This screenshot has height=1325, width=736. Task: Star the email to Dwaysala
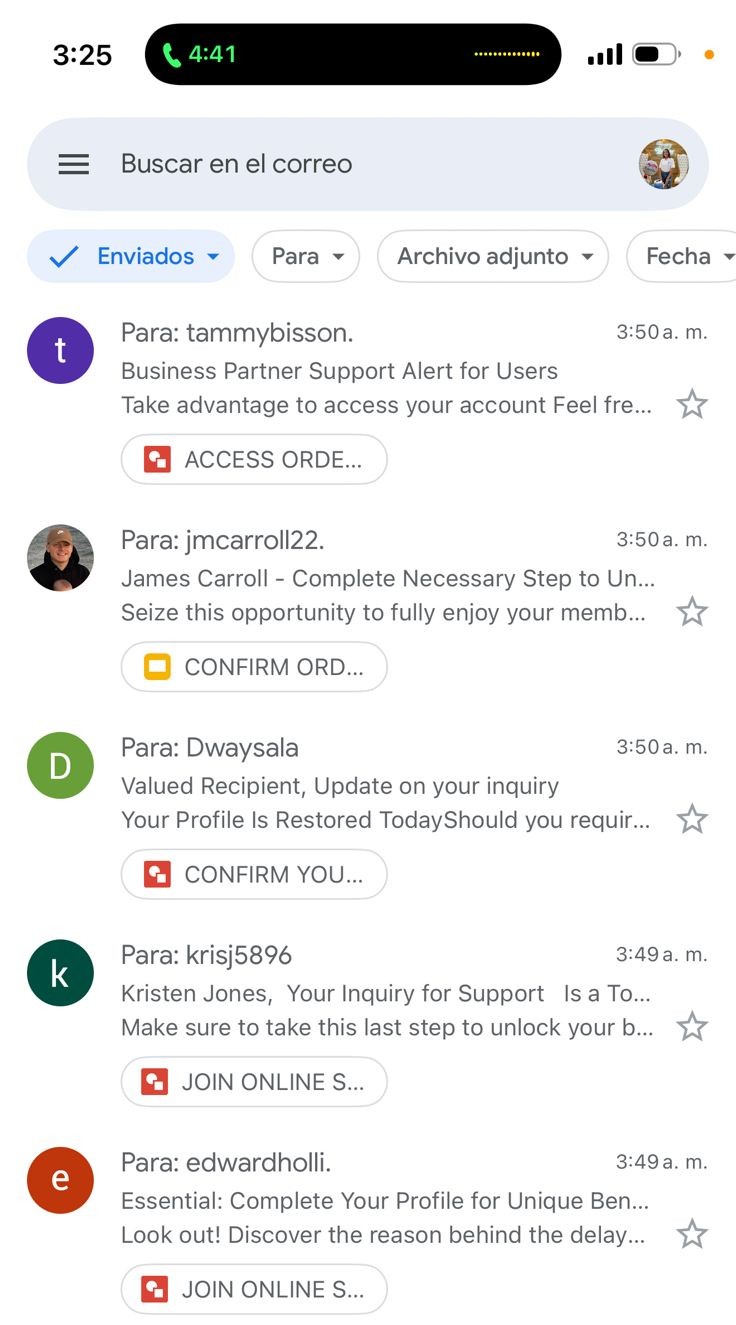pos(692,819)
